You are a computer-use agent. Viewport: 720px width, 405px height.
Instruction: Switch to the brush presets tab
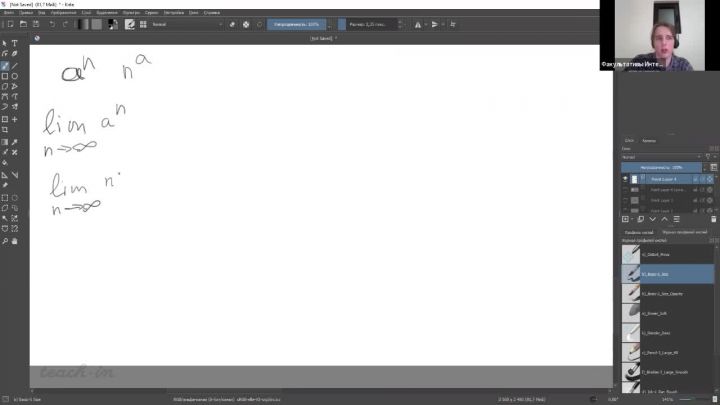(639, 232)
